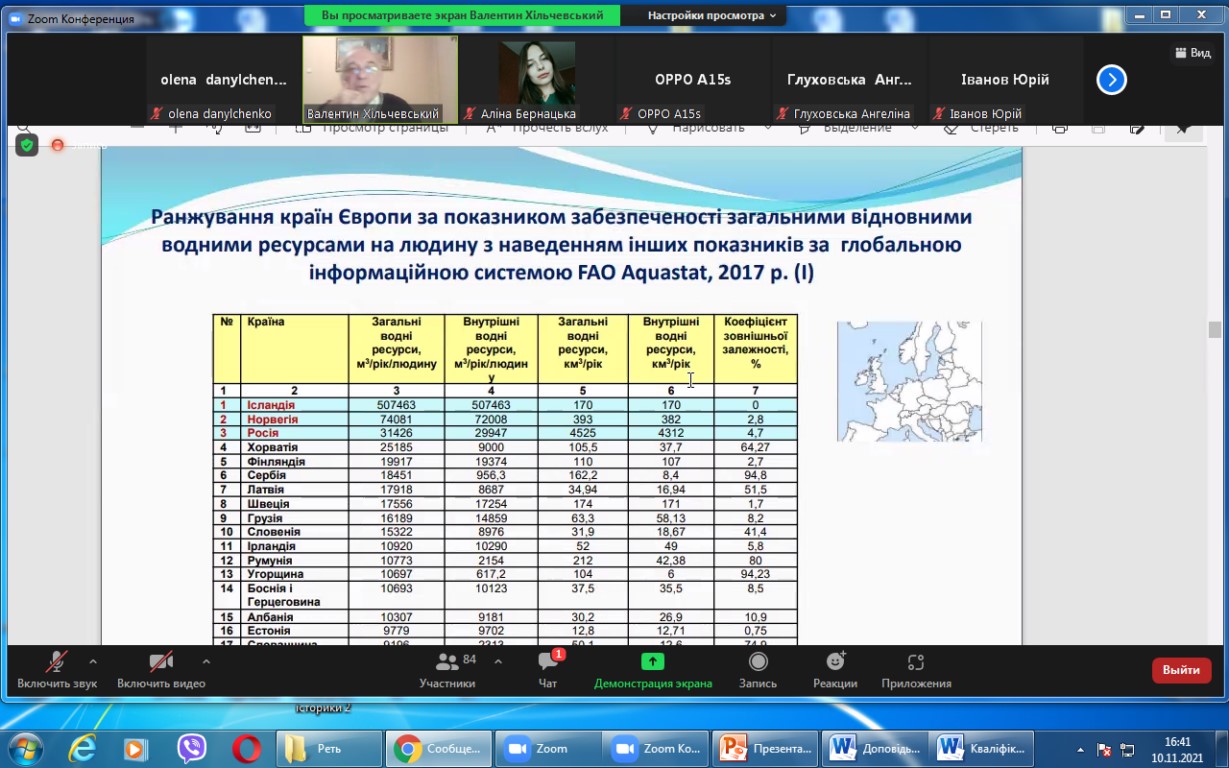The height and width of the screenshot is (768, 1229).
Task: Open the Вид layout view menu
Action: (x=1192, y=53)
